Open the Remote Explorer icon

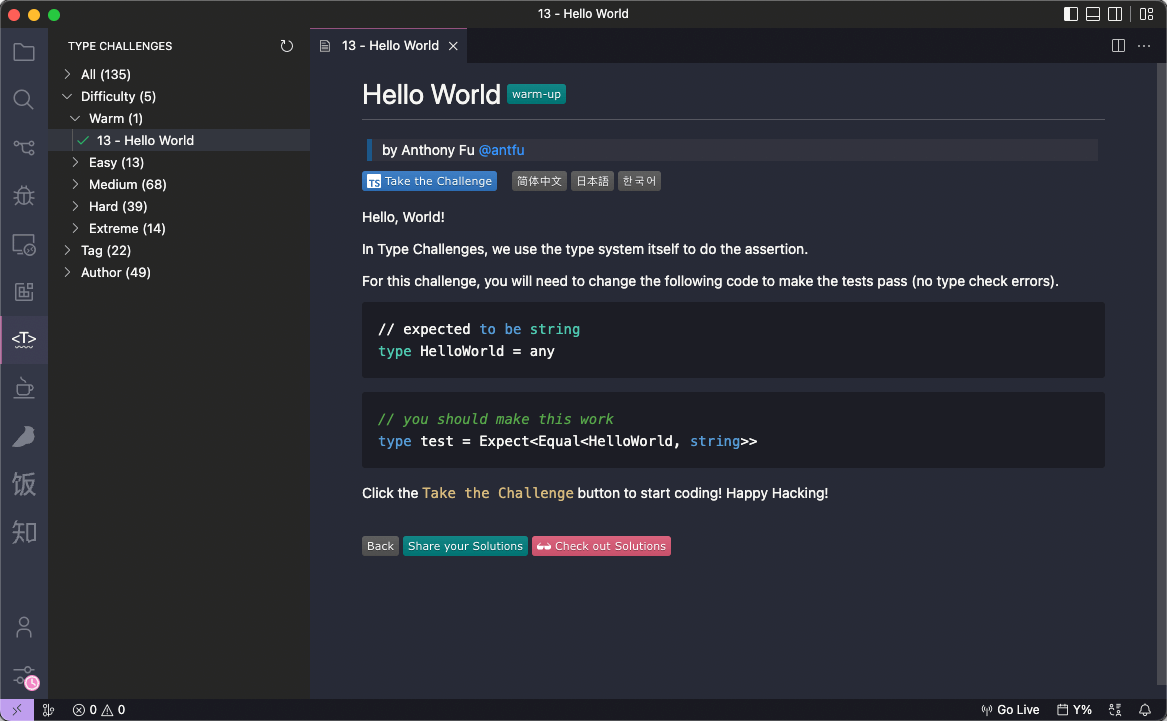click(23, 243)
